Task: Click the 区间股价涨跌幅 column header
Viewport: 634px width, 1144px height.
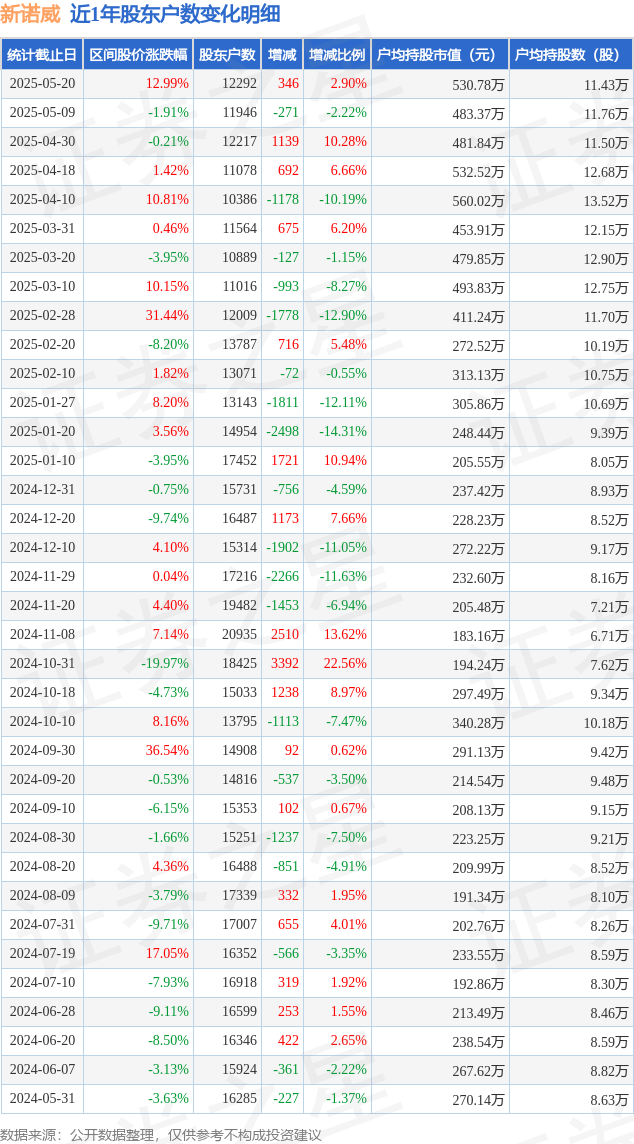Action: pos(139,55)
